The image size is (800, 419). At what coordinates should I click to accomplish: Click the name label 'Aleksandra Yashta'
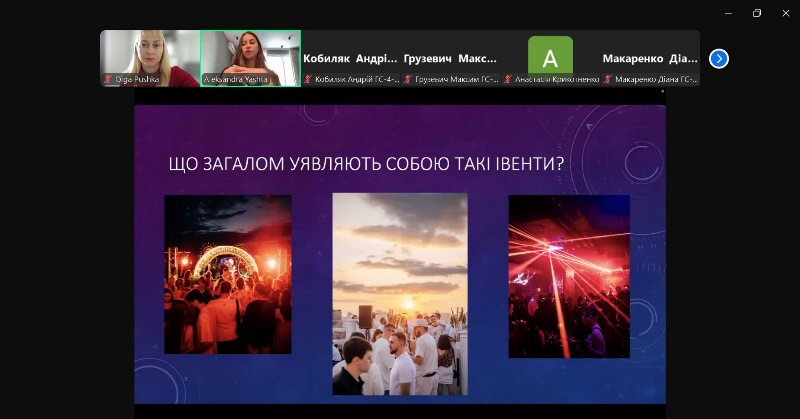click(236, 79)
